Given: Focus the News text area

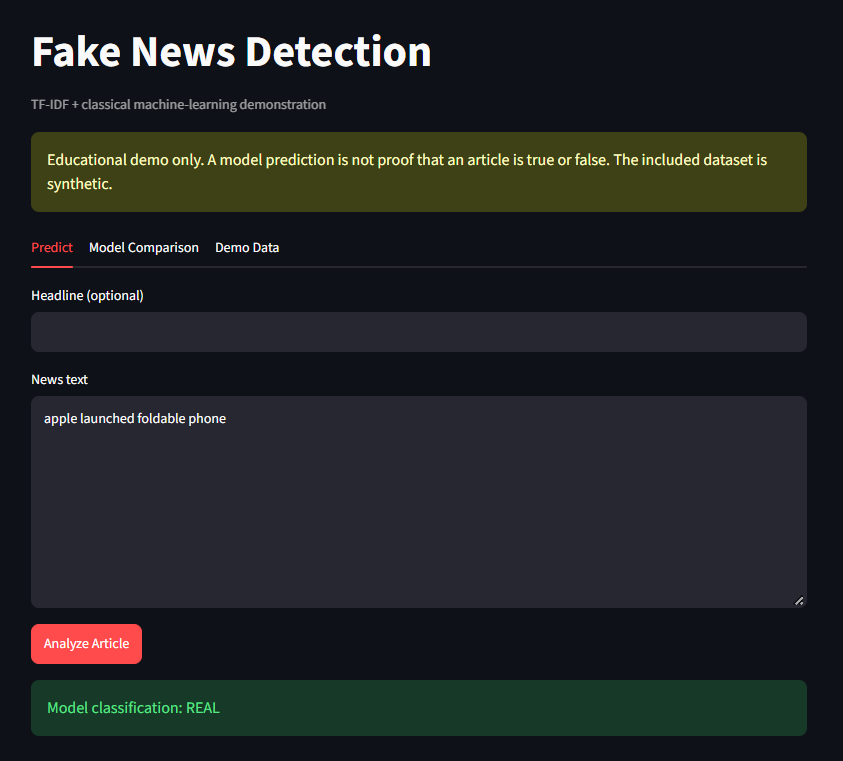Looking at the screenshot, I should (x=419, y=502).
